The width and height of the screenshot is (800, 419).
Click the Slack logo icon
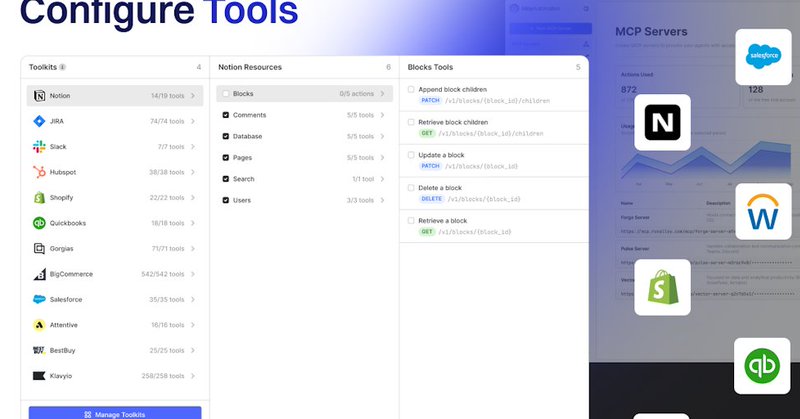(x=39, y=146)
